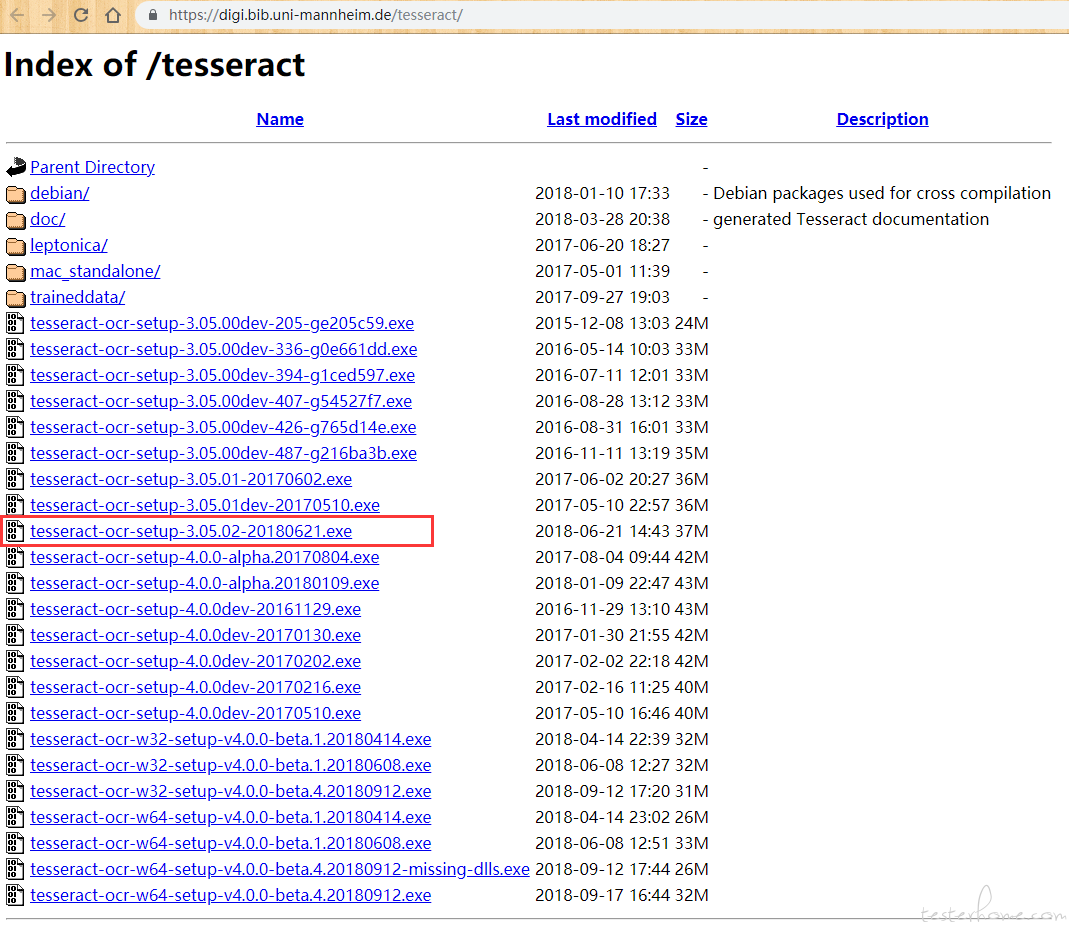This screenshot has height=937, width=1069.
Task: Open the Parent Directory link
Action: (x=92, y=167)
